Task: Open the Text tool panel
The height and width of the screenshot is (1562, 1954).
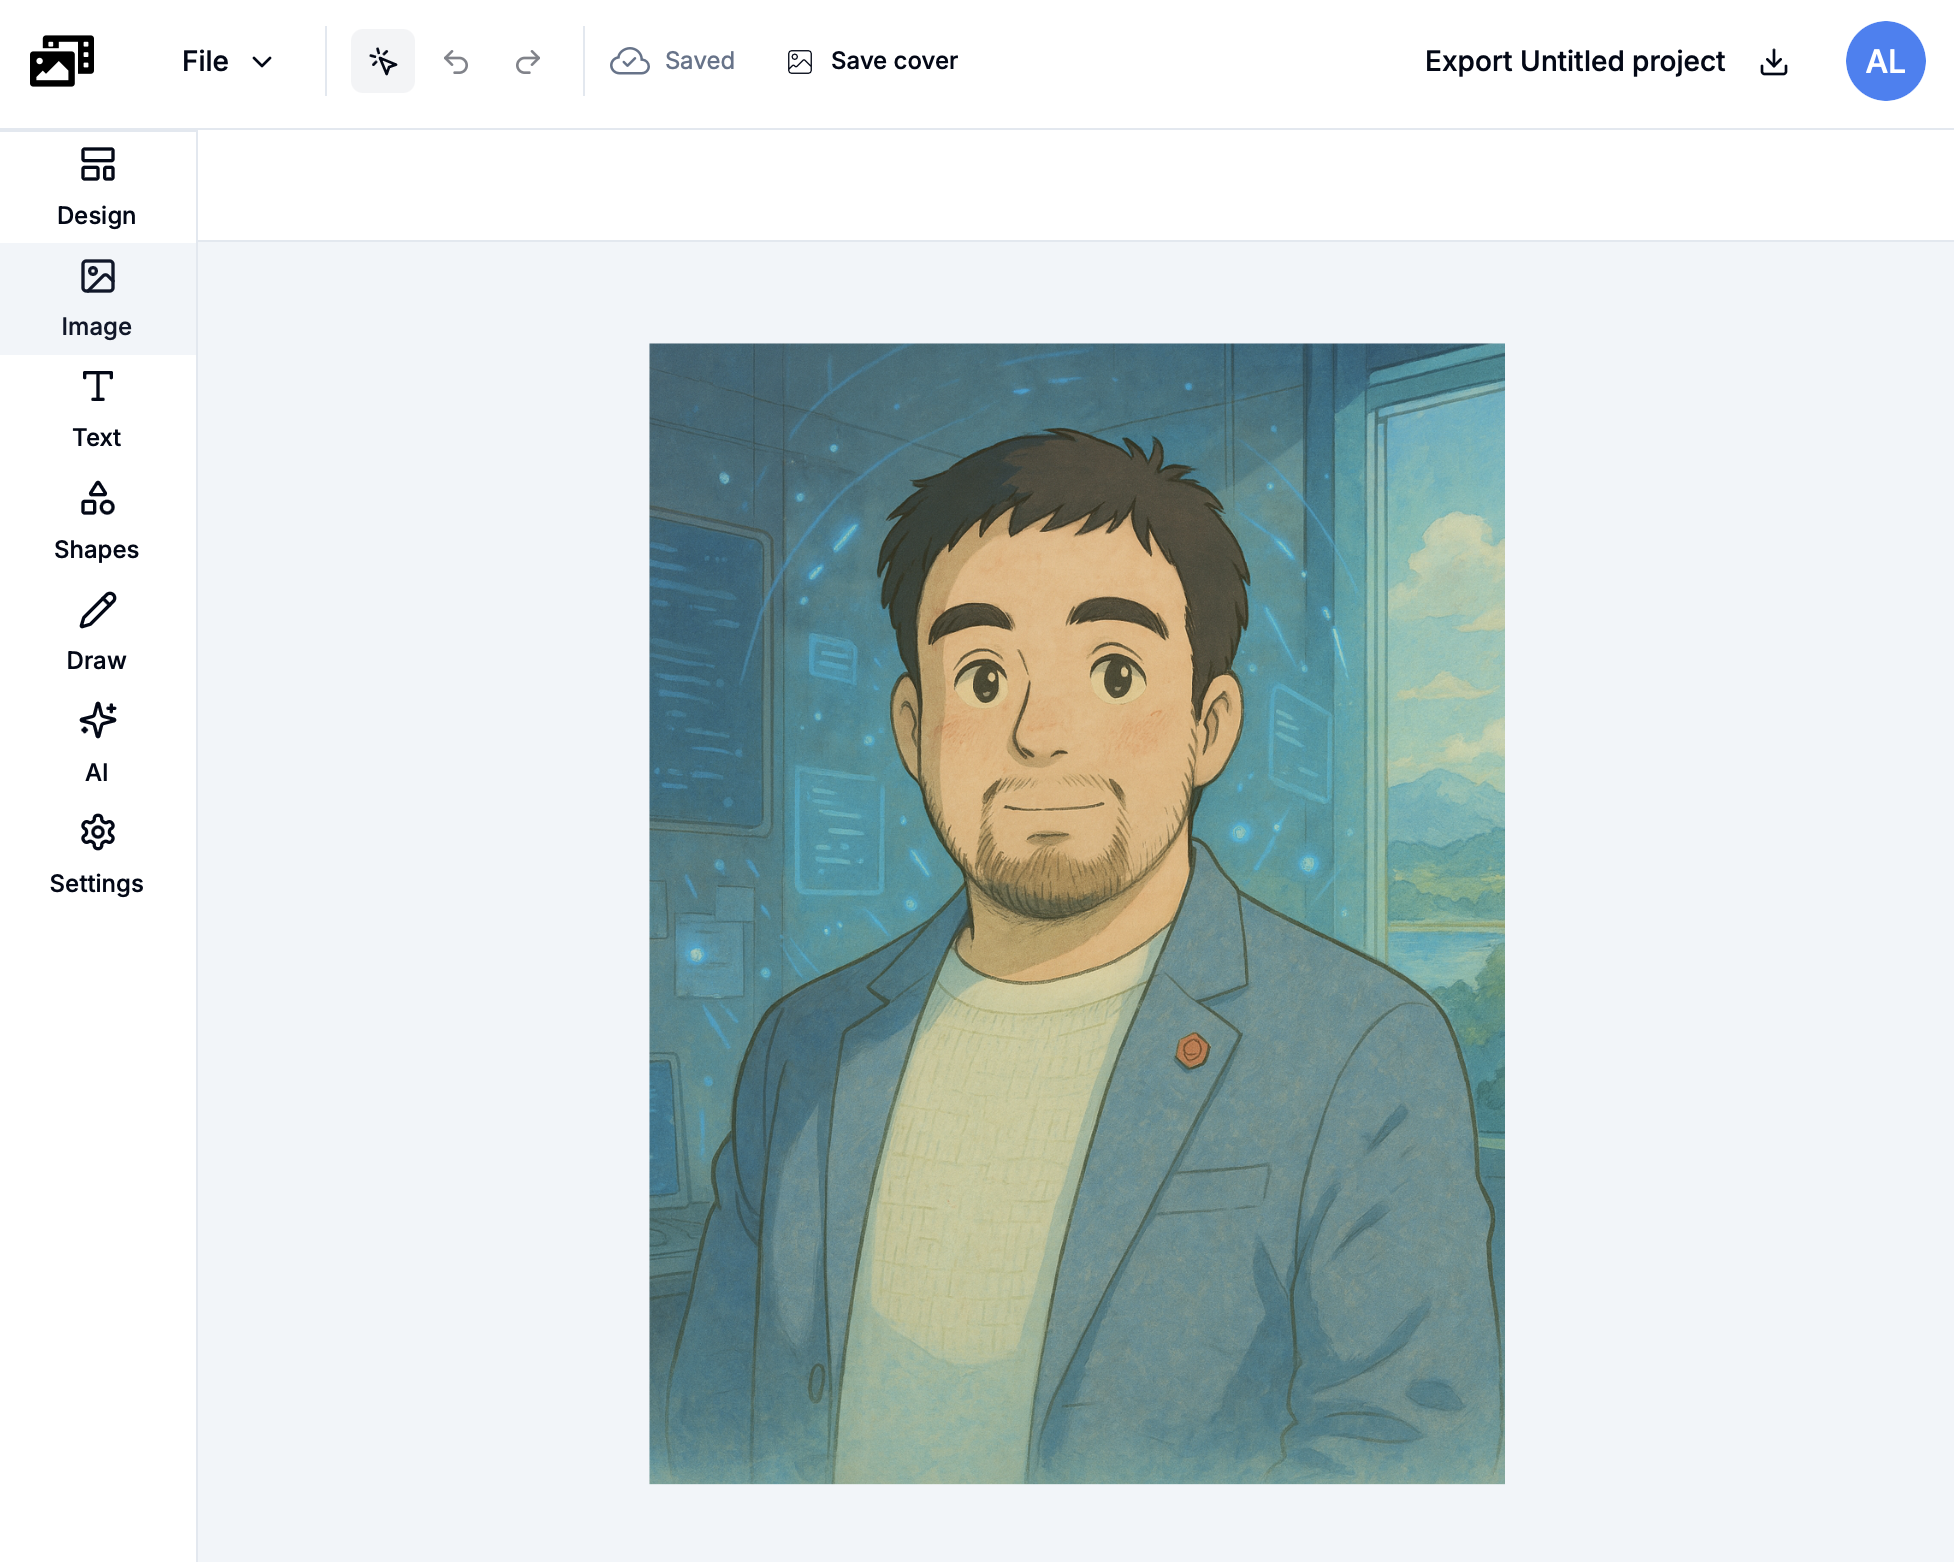Action: coord(97,409)
